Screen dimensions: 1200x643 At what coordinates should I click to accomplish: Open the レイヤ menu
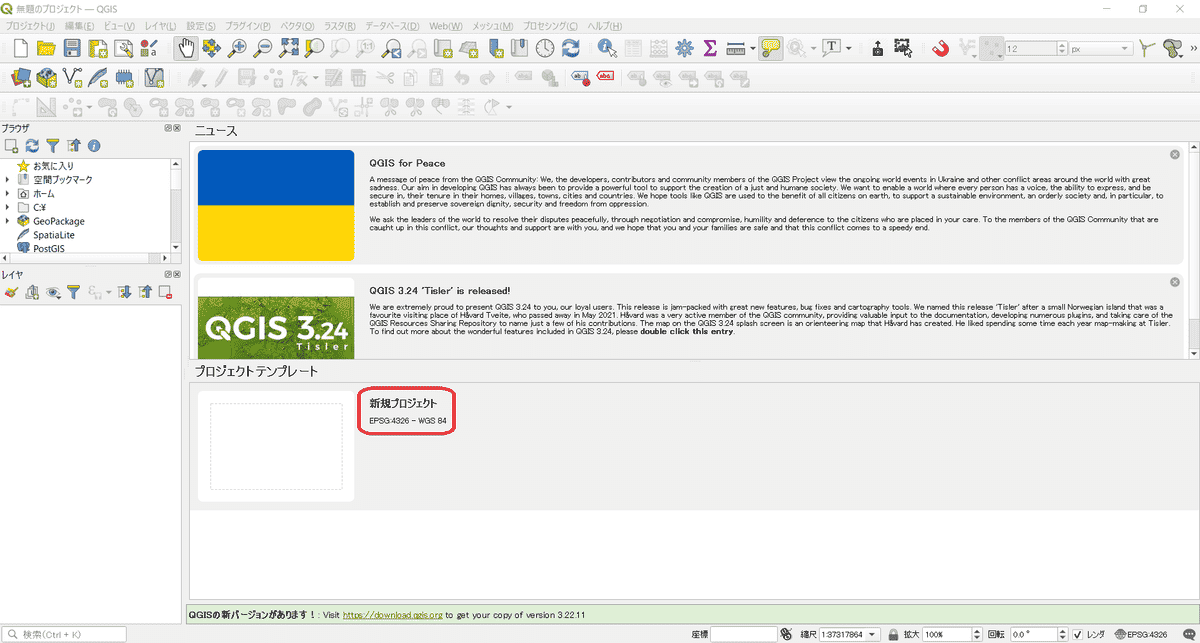[160, 24]
